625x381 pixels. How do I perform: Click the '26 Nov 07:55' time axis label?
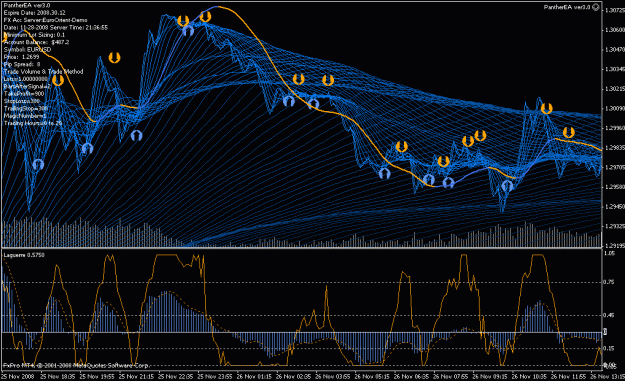point(451,377)
